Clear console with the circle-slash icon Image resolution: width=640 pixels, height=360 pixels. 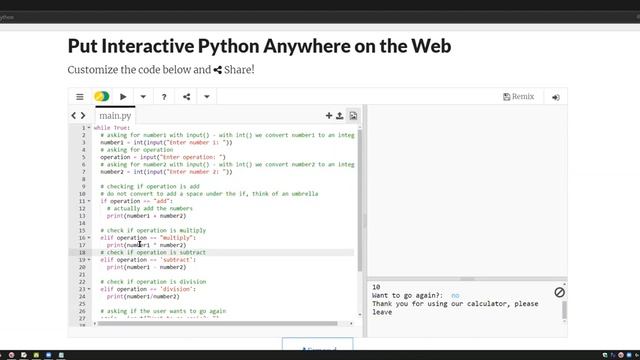coord(559,292)
